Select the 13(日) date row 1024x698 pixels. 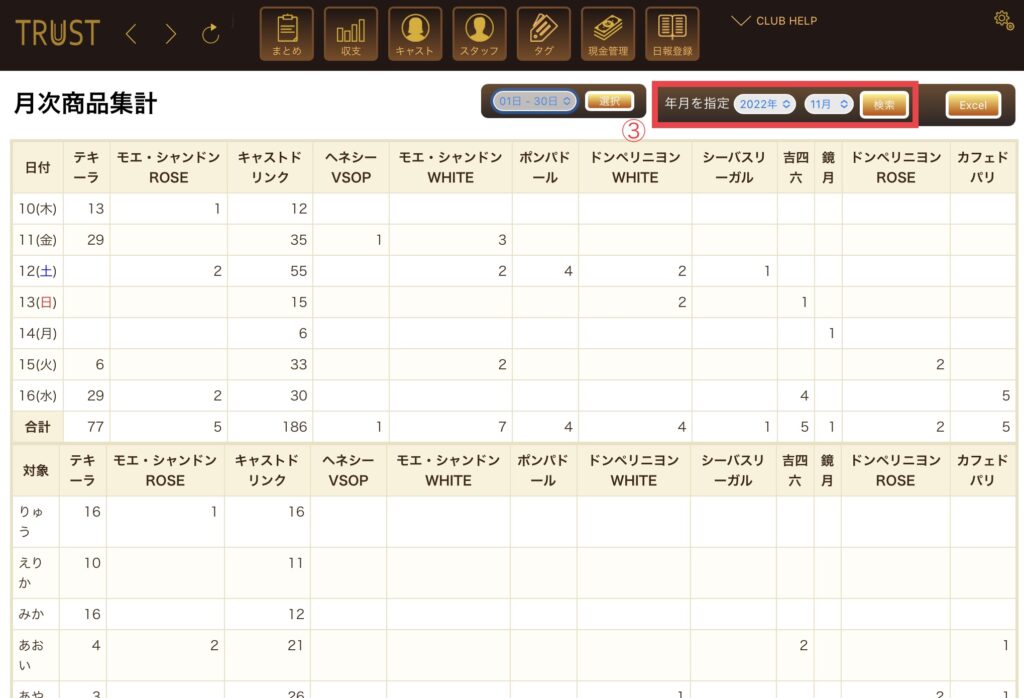coord(513,302)
